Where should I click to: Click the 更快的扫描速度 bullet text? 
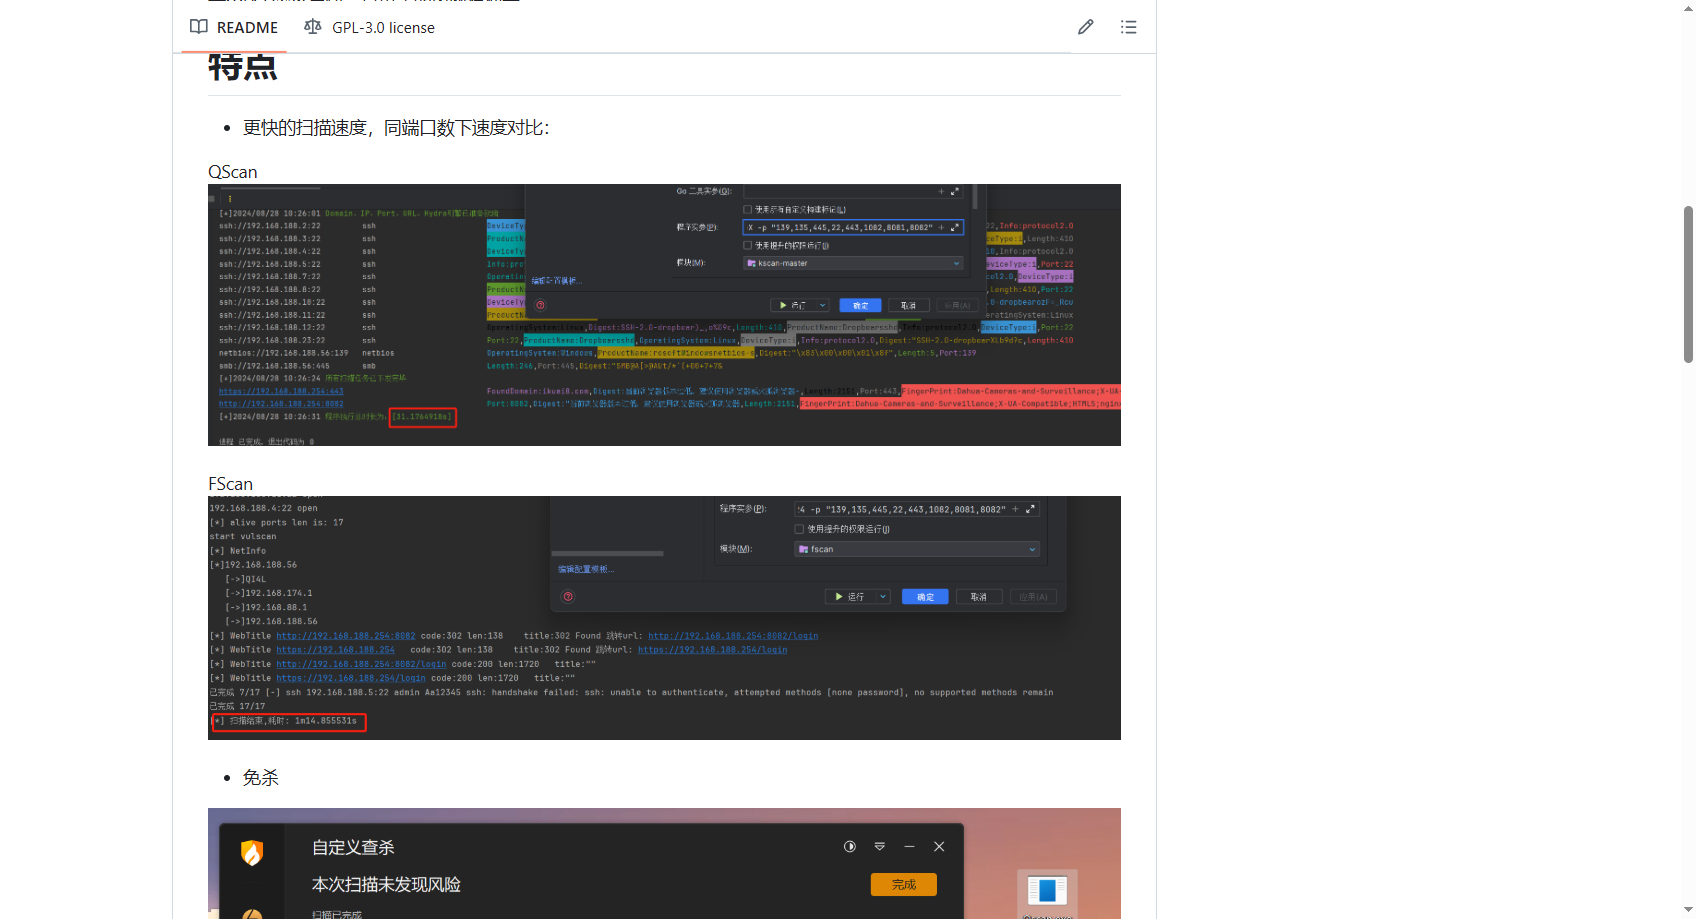tap(396, 128)
